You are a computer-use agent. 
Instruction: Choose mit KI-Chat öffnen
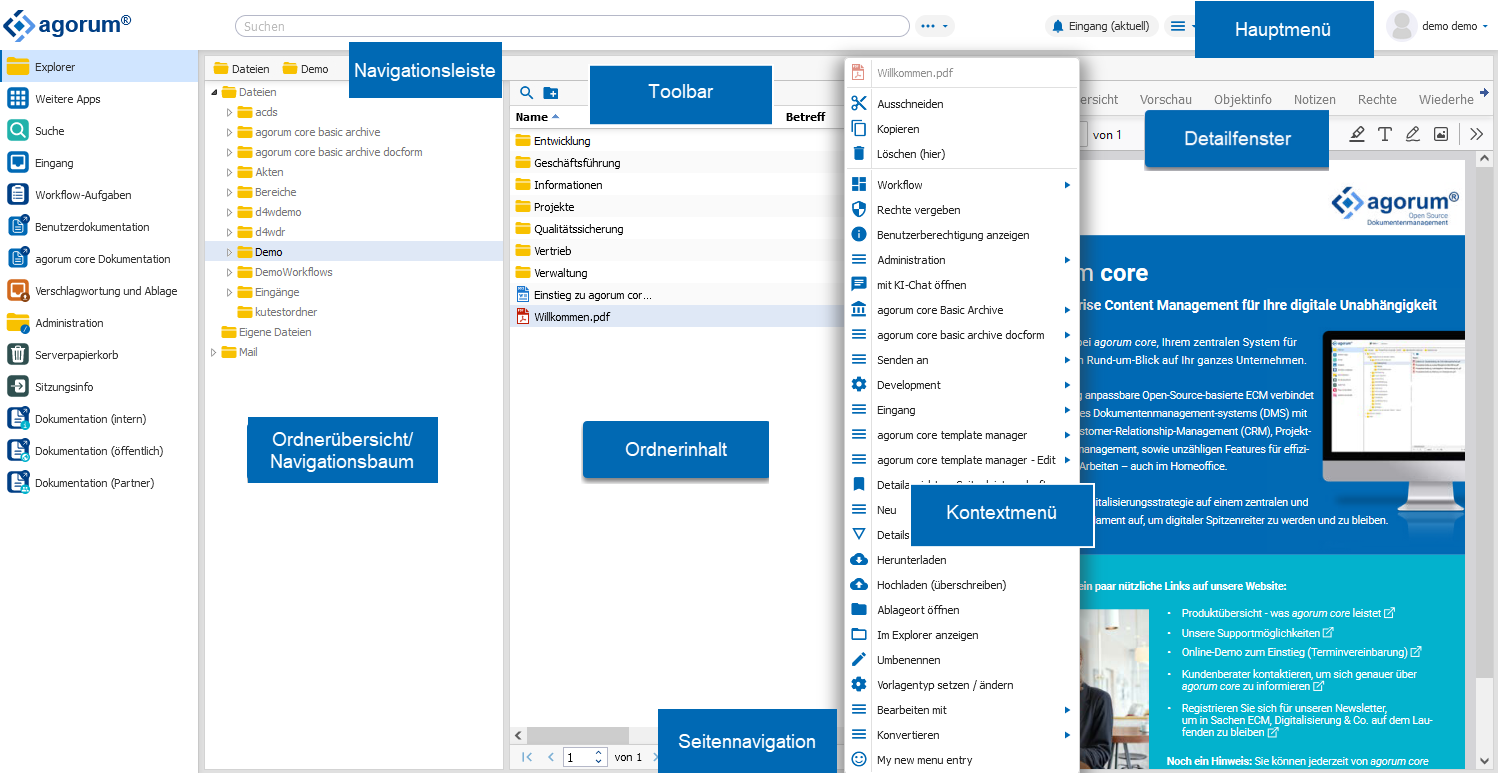tap(962, 285)
